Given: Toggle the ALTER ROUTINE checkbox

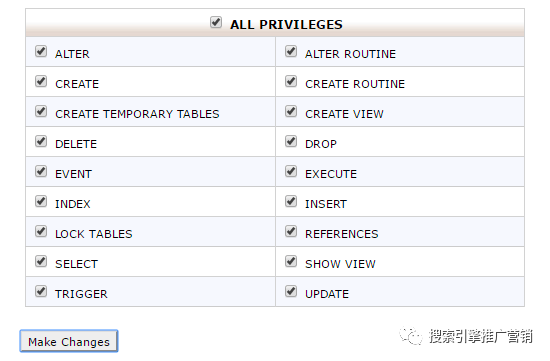Looking at the screenshot, I should [x=291, y=52].
